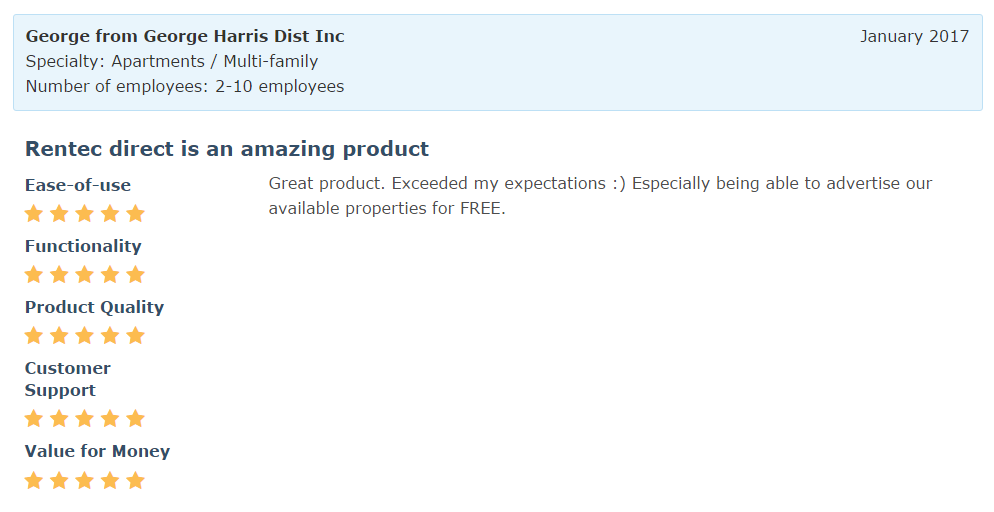Click the first star under Ease-of-use
Image resolution: width=994 pixels, height=512 pixels.
pos(34,213)
